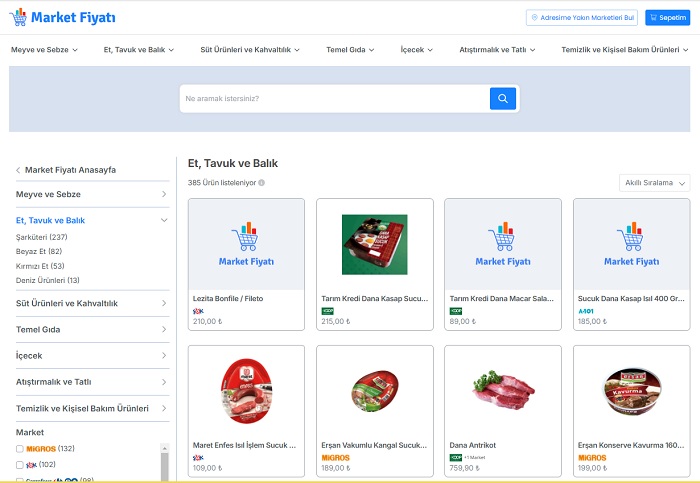The width and height of the screenshot is (700, 483).
Task: Tick the ŞOK (102) market filter checkbox
Action: click(20, 465)
